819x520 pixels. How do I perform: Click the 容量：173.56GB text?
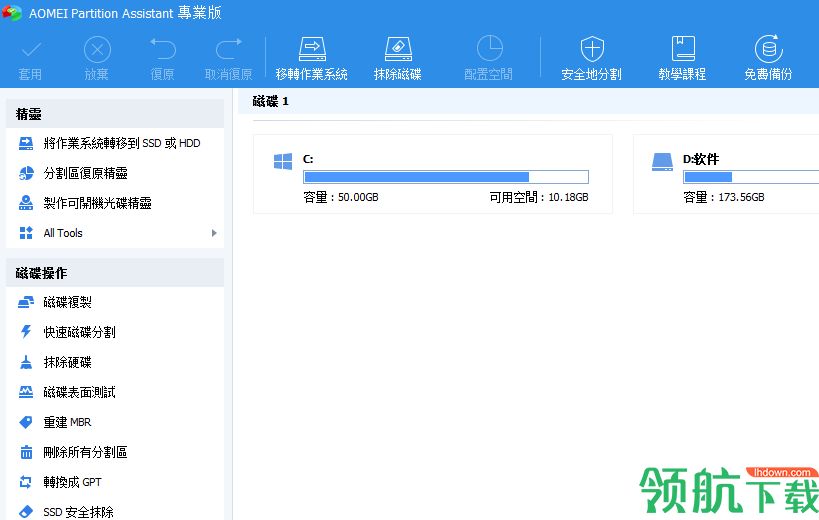(724, 197)
